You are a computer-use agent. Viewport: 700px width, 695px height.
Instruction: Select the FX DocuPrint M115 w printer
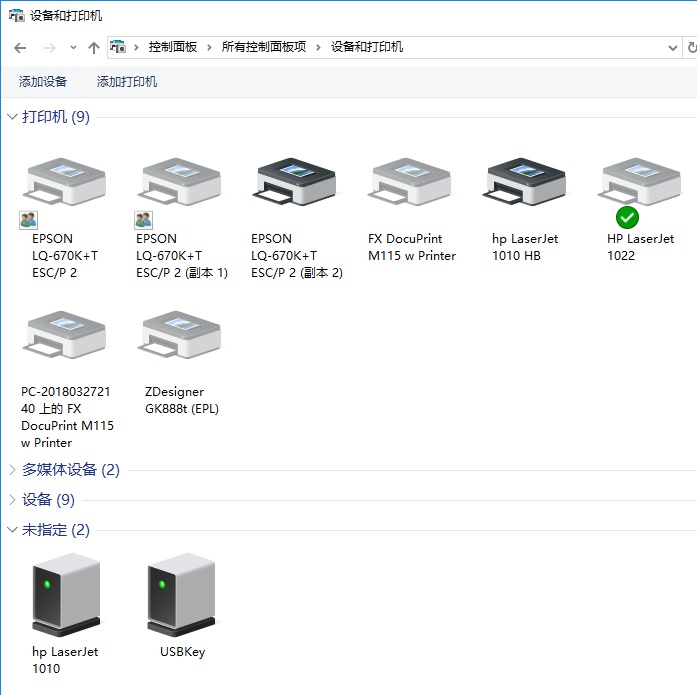tap(410, 187)
